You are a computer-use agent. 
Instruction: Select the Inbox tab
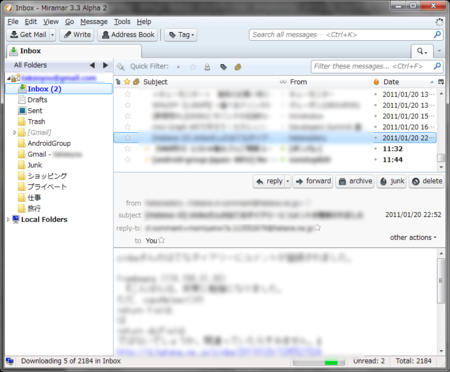pyautogui.click(x=74, y=51)
